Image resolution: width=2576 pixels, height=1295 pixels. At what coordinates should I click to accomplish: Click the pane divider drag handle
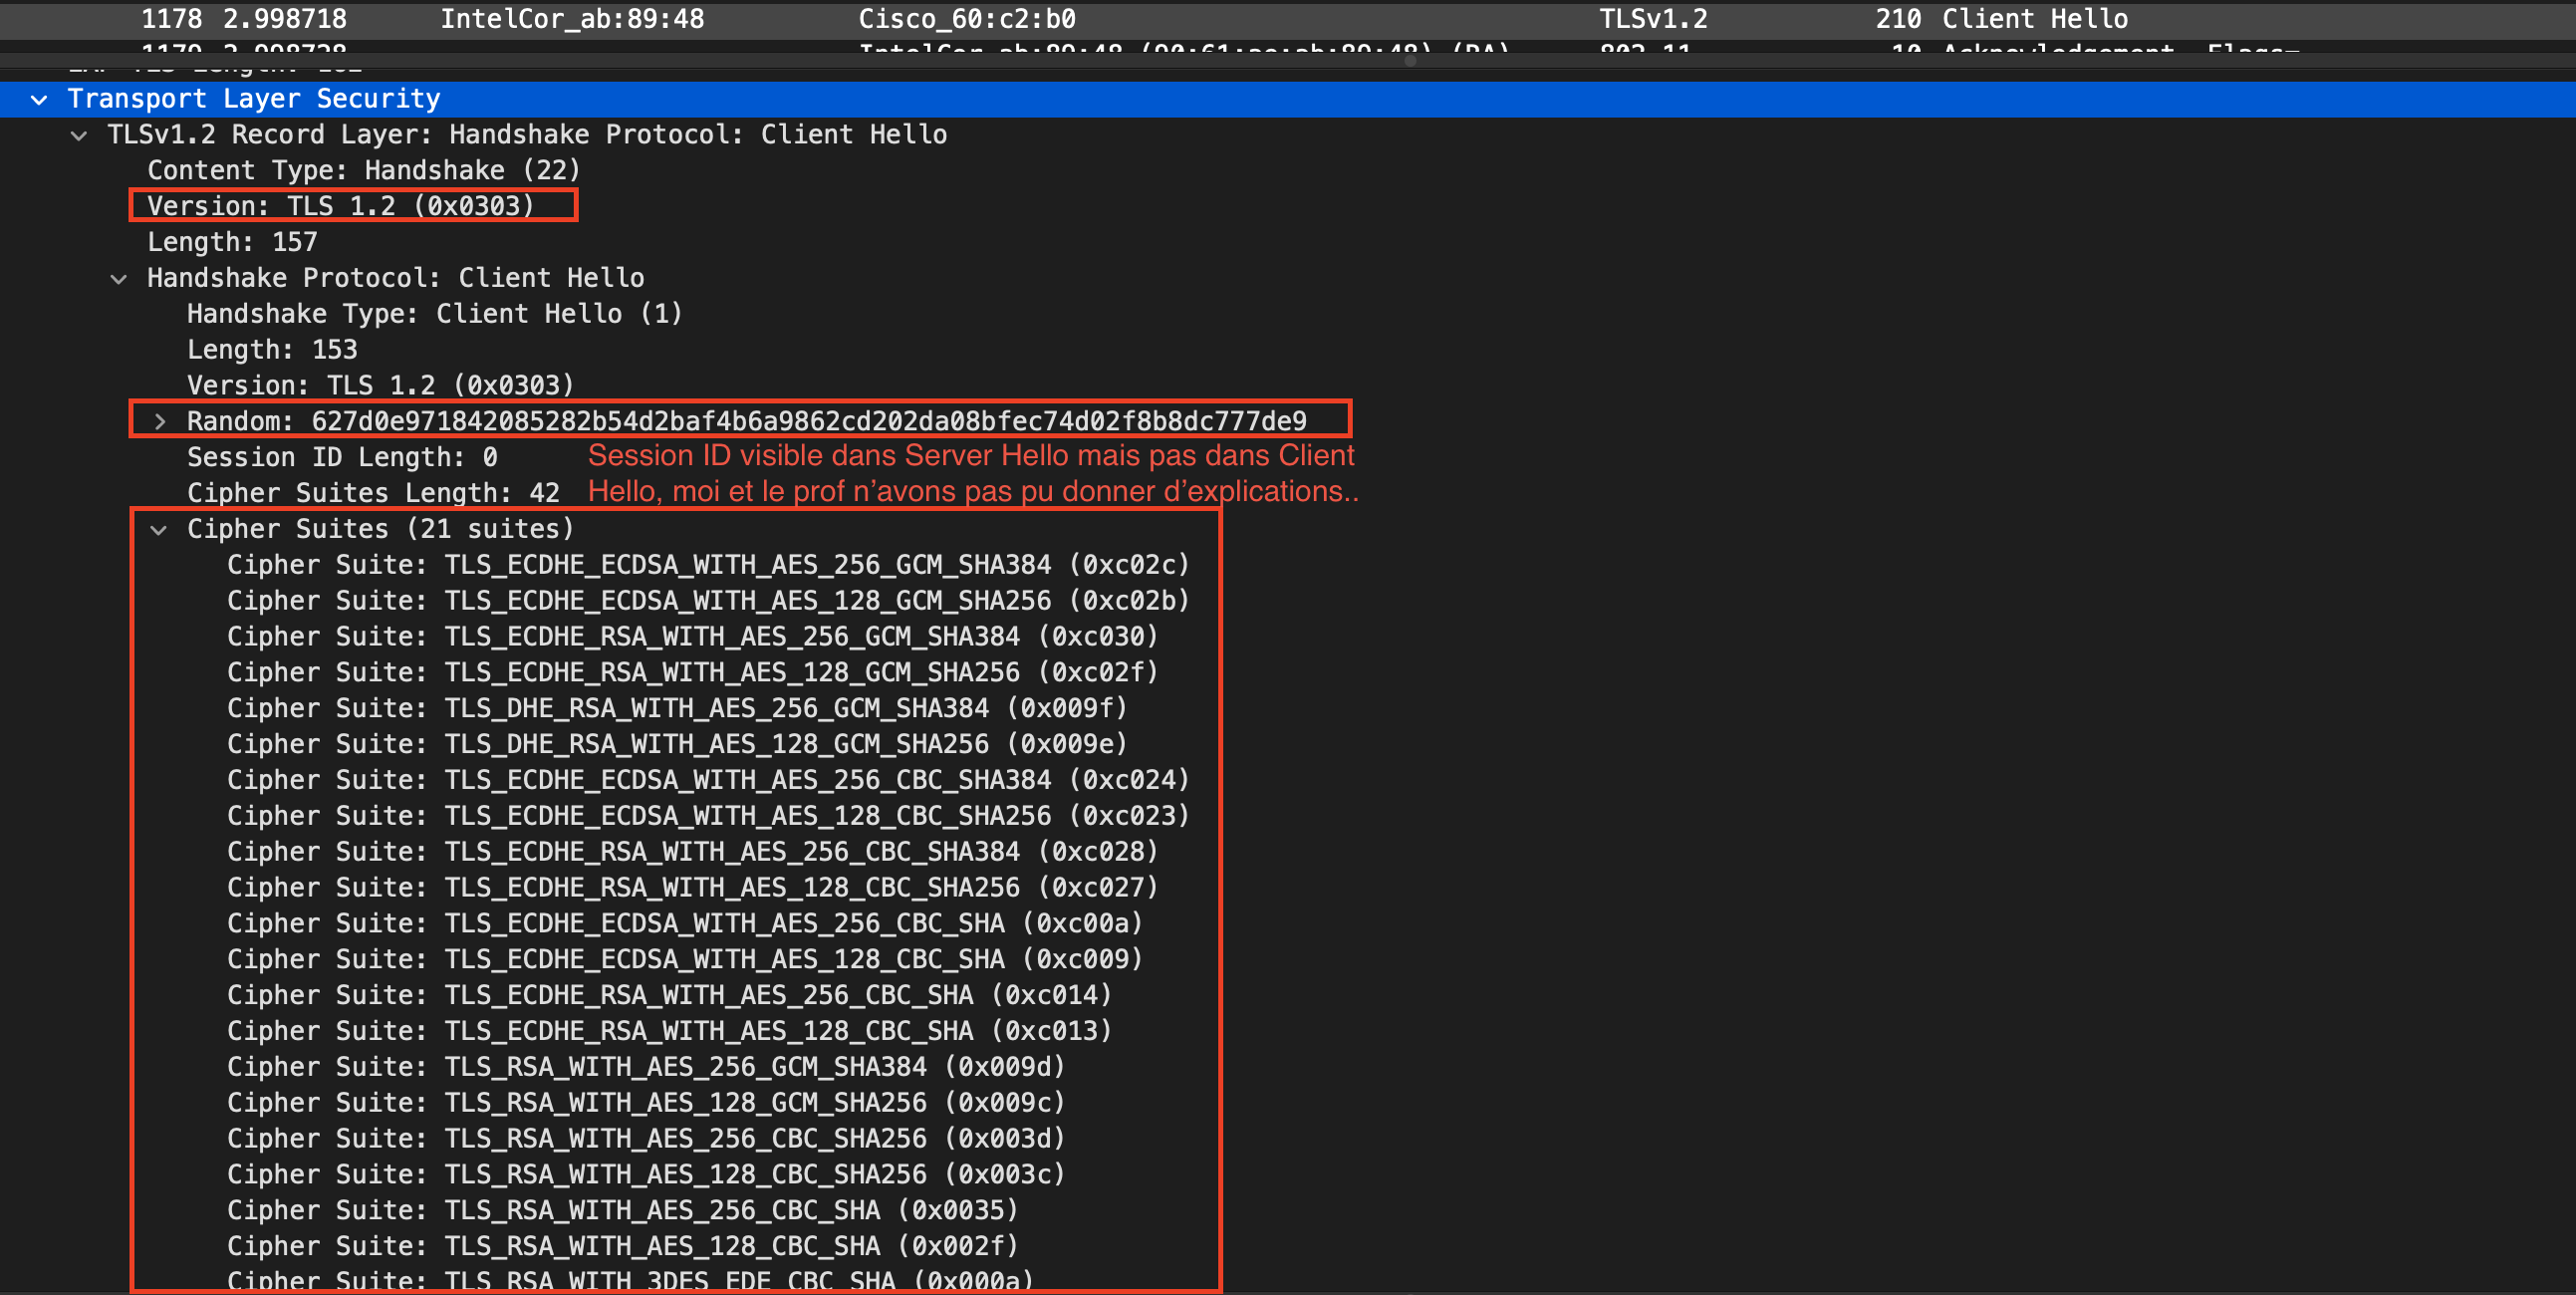[1410, 61]
